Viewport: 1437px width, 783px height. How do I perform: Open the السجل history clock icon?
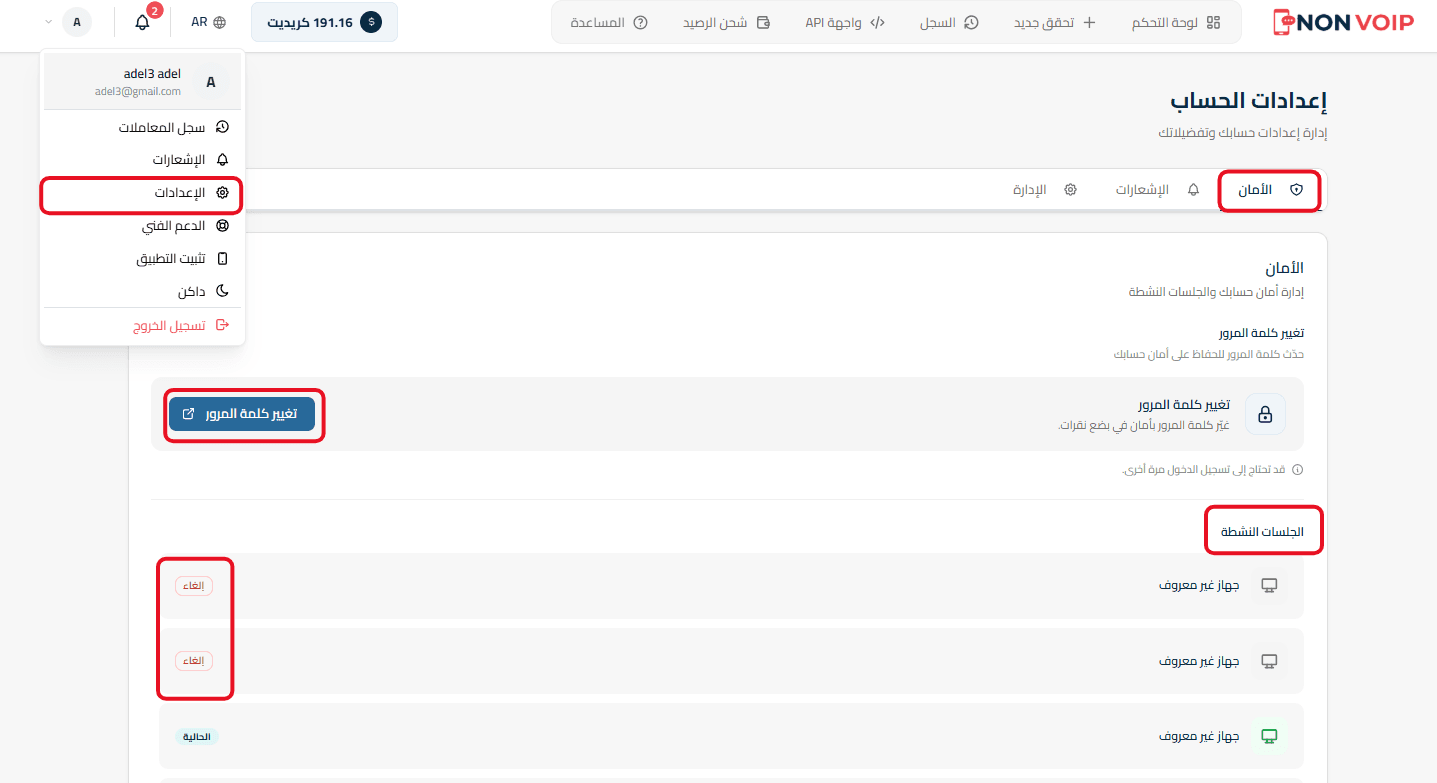(x=971, y=22)
